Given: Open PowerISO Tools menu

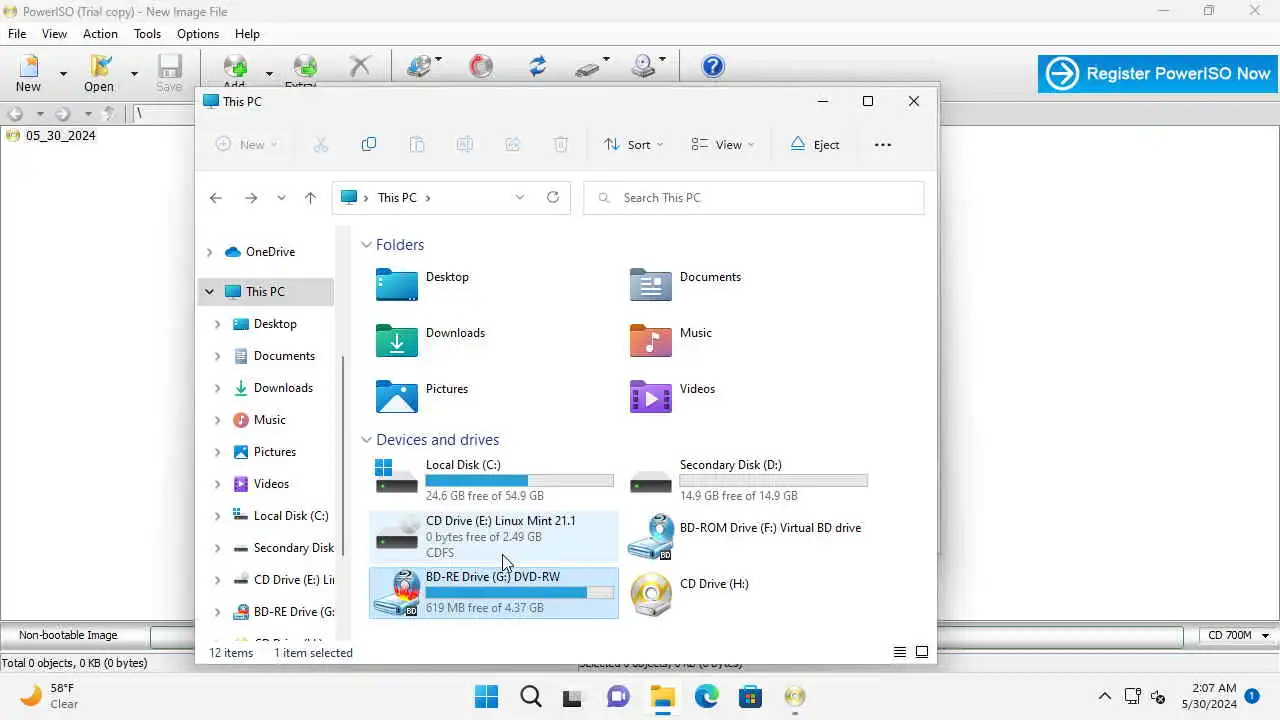Looking at the screenshot, I should (x=147, y=34).
